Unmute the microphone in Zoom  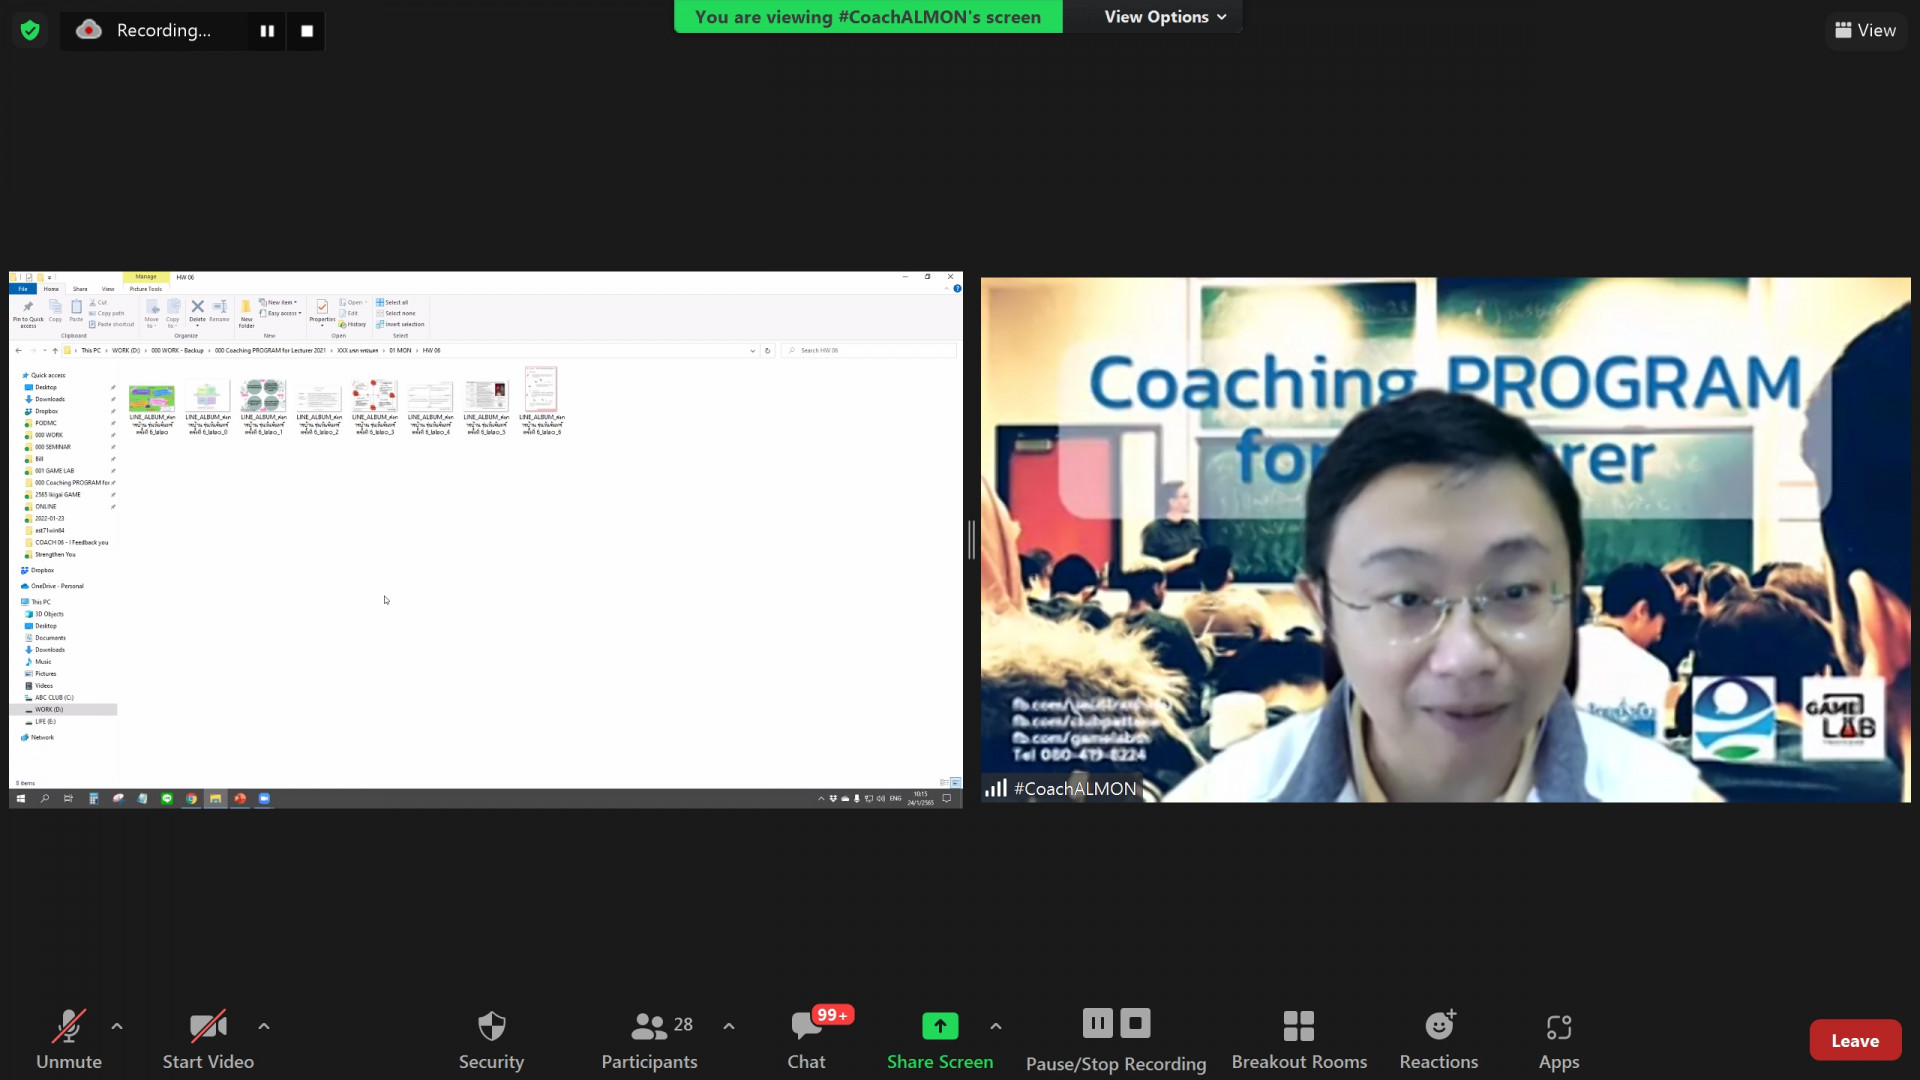(68, 1040)
